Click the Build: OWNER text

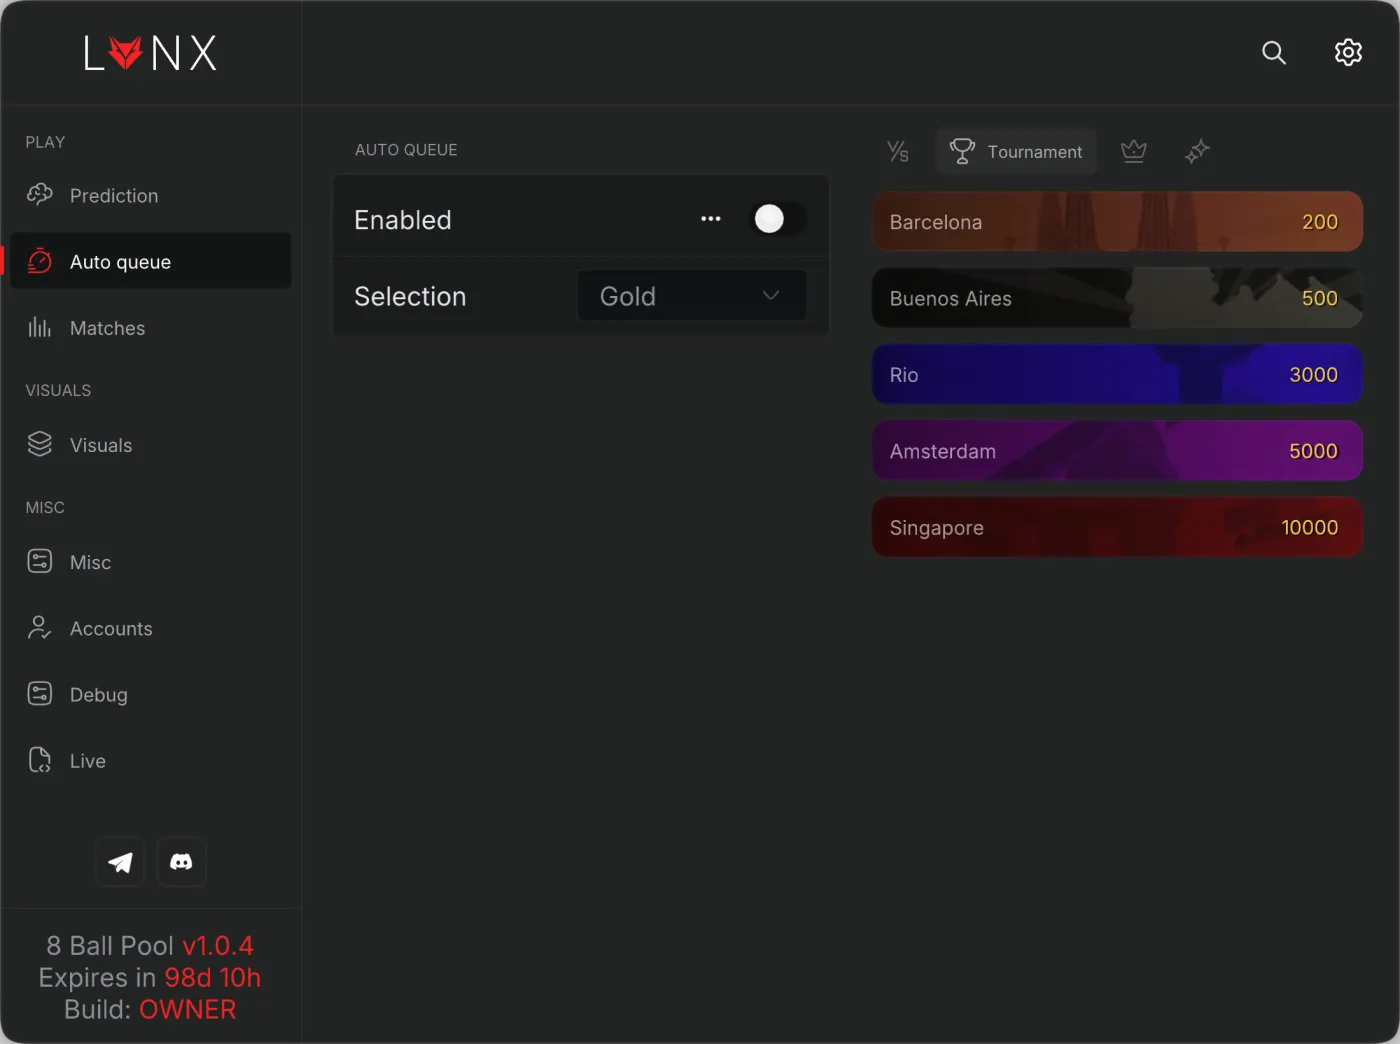150,1010
